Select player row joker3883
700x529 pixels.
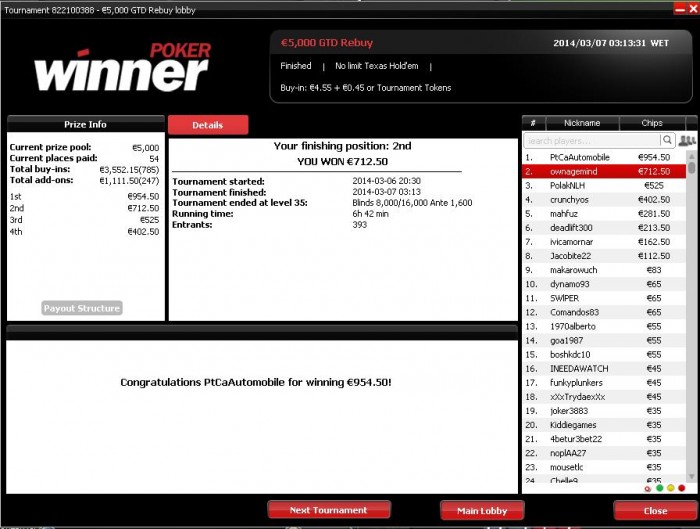tap(604, 410)
